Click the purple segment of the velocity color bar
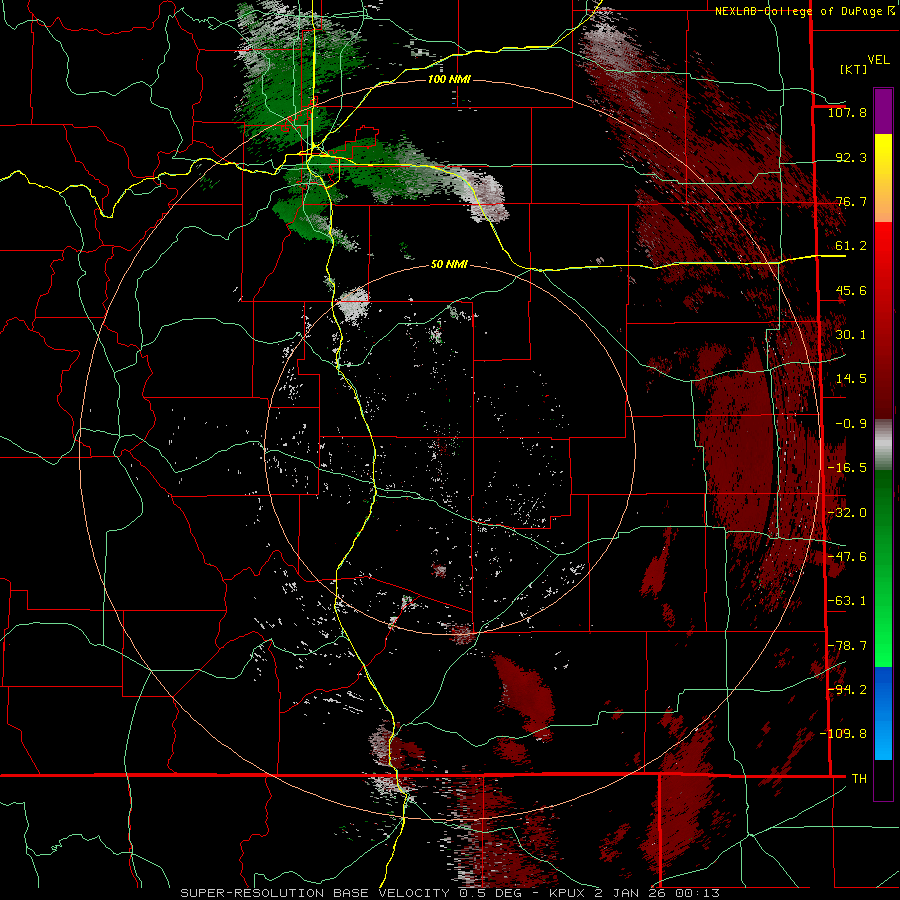The image size is (900, 900). [883, 111]
